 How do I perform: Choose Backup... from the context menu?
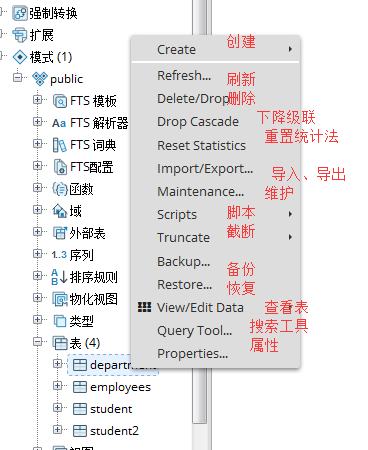tap(216, 262)
